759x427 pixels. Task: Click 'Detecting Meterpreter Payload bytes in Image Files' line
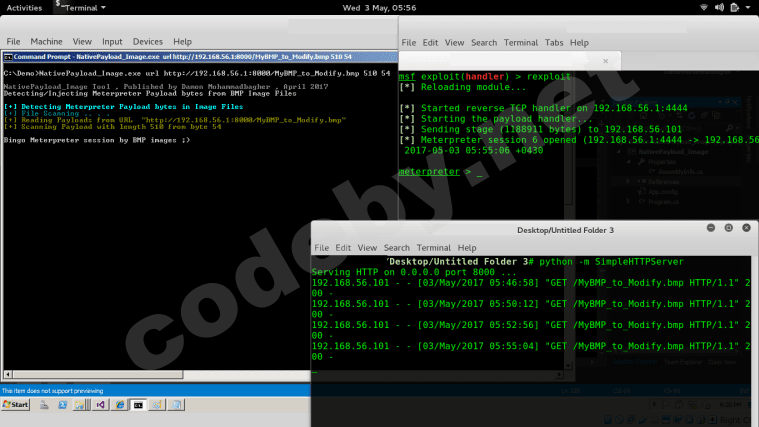point(123,107)
